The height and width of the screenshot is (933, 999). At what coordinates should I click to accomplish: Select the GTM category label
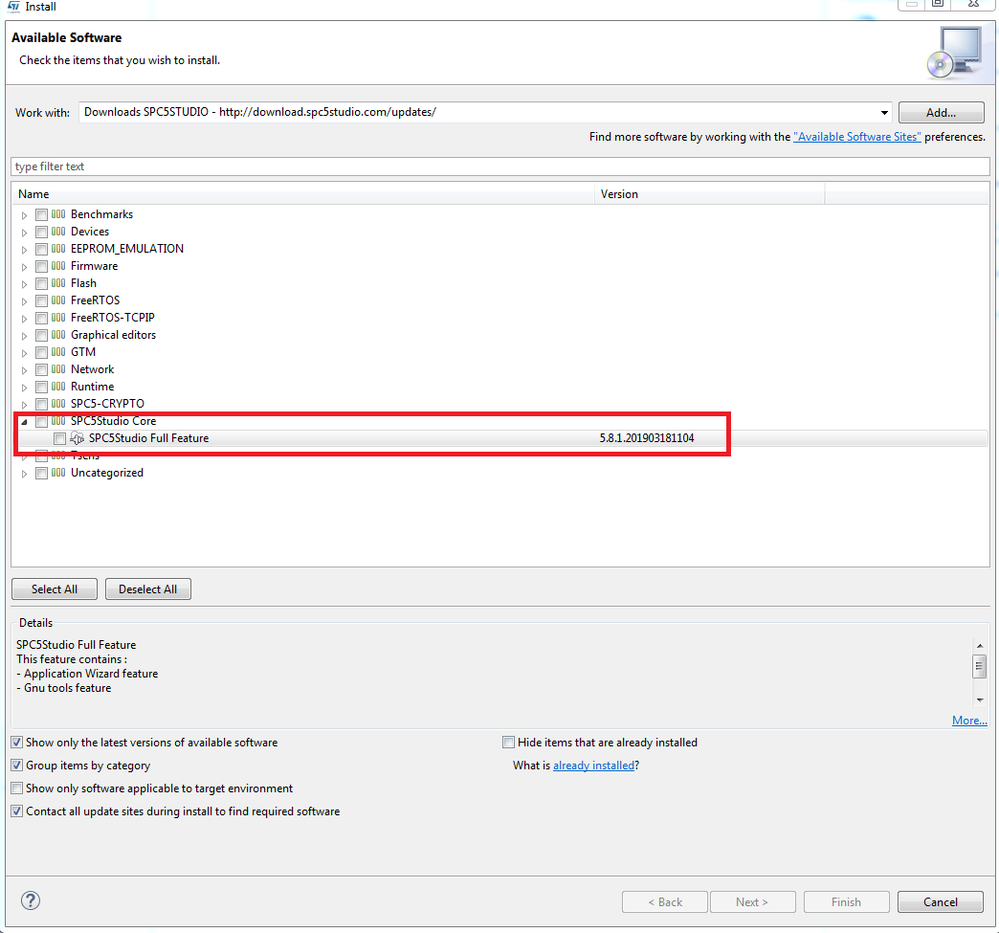(x=83, y=352)
